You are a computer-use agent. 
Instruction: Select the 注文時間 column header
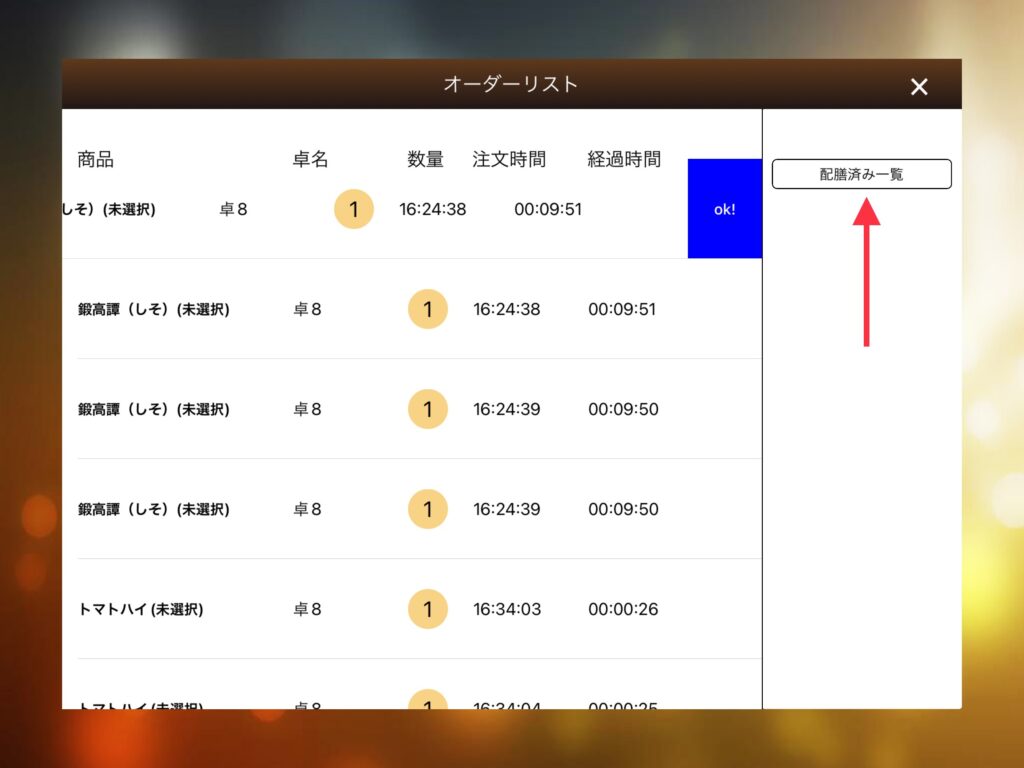[x=509, y=159]
